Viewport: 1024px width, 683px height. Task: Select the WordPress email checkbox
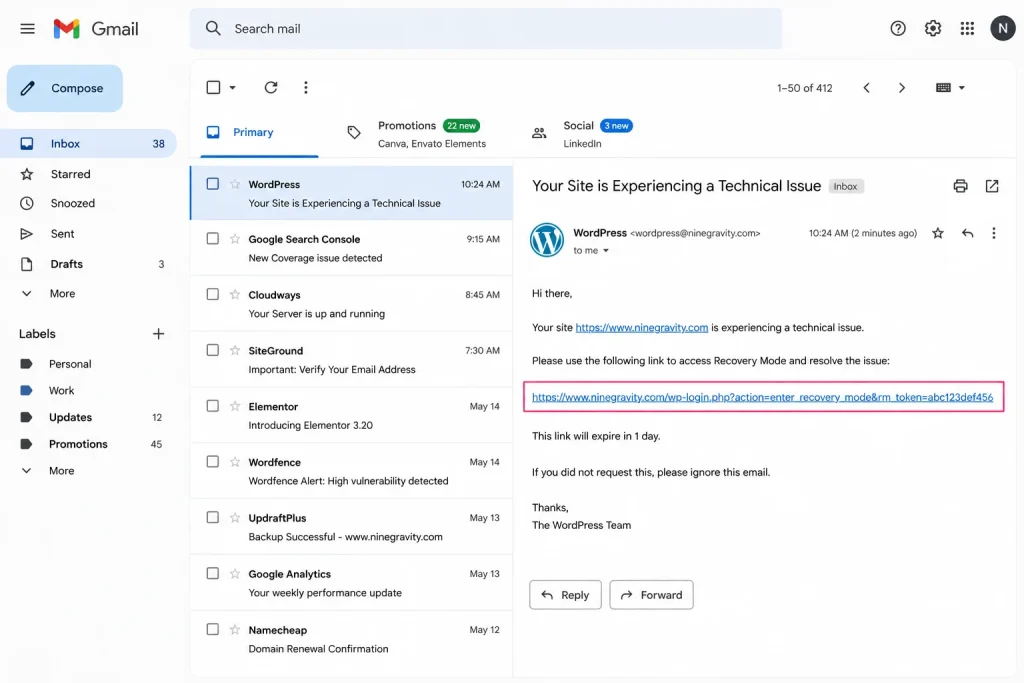[213, 184]
